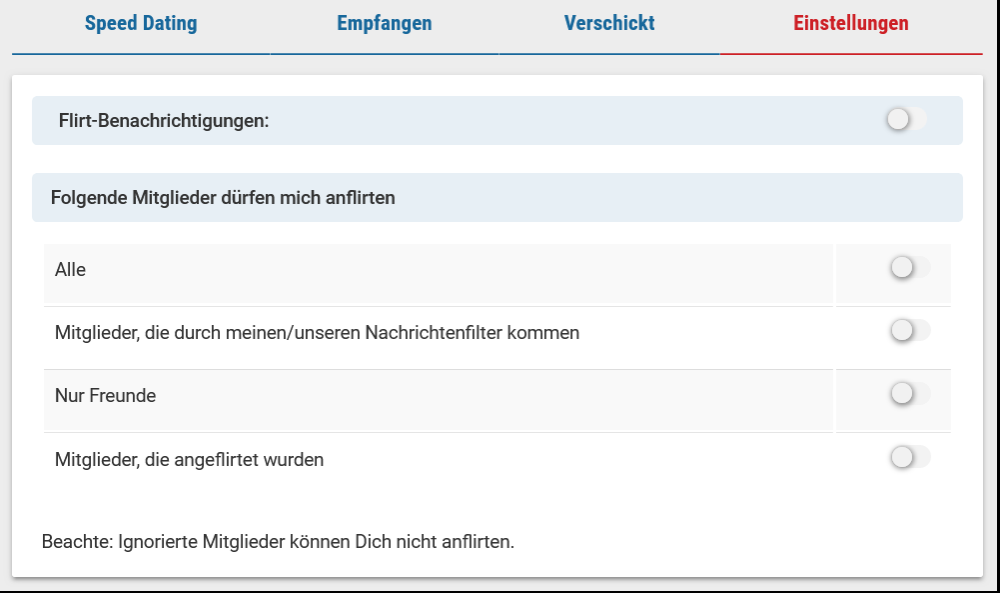This screenshot has height=593, width=1000.
Task: Click the Nur Freunde option label
Action: [105, 396]
